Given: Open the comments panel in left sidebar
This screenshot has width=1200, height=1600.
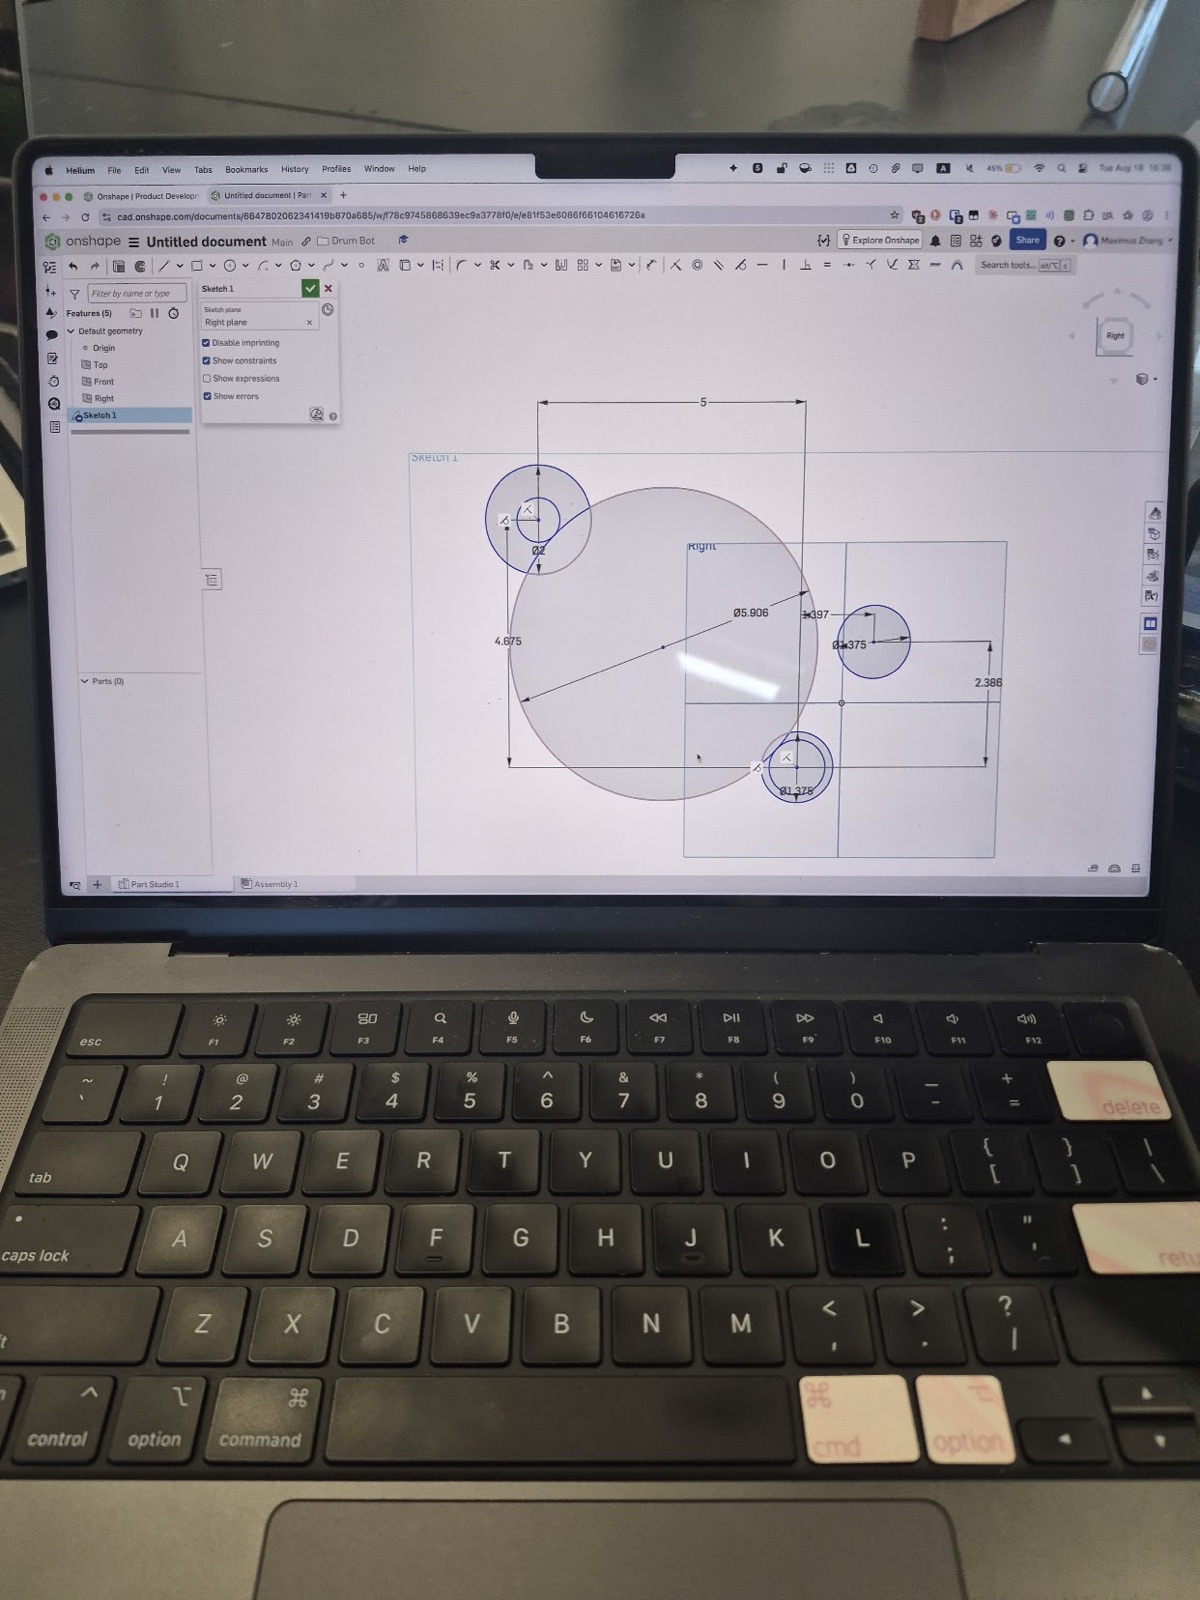Looking at the screenshot, I should coord(52,335).
